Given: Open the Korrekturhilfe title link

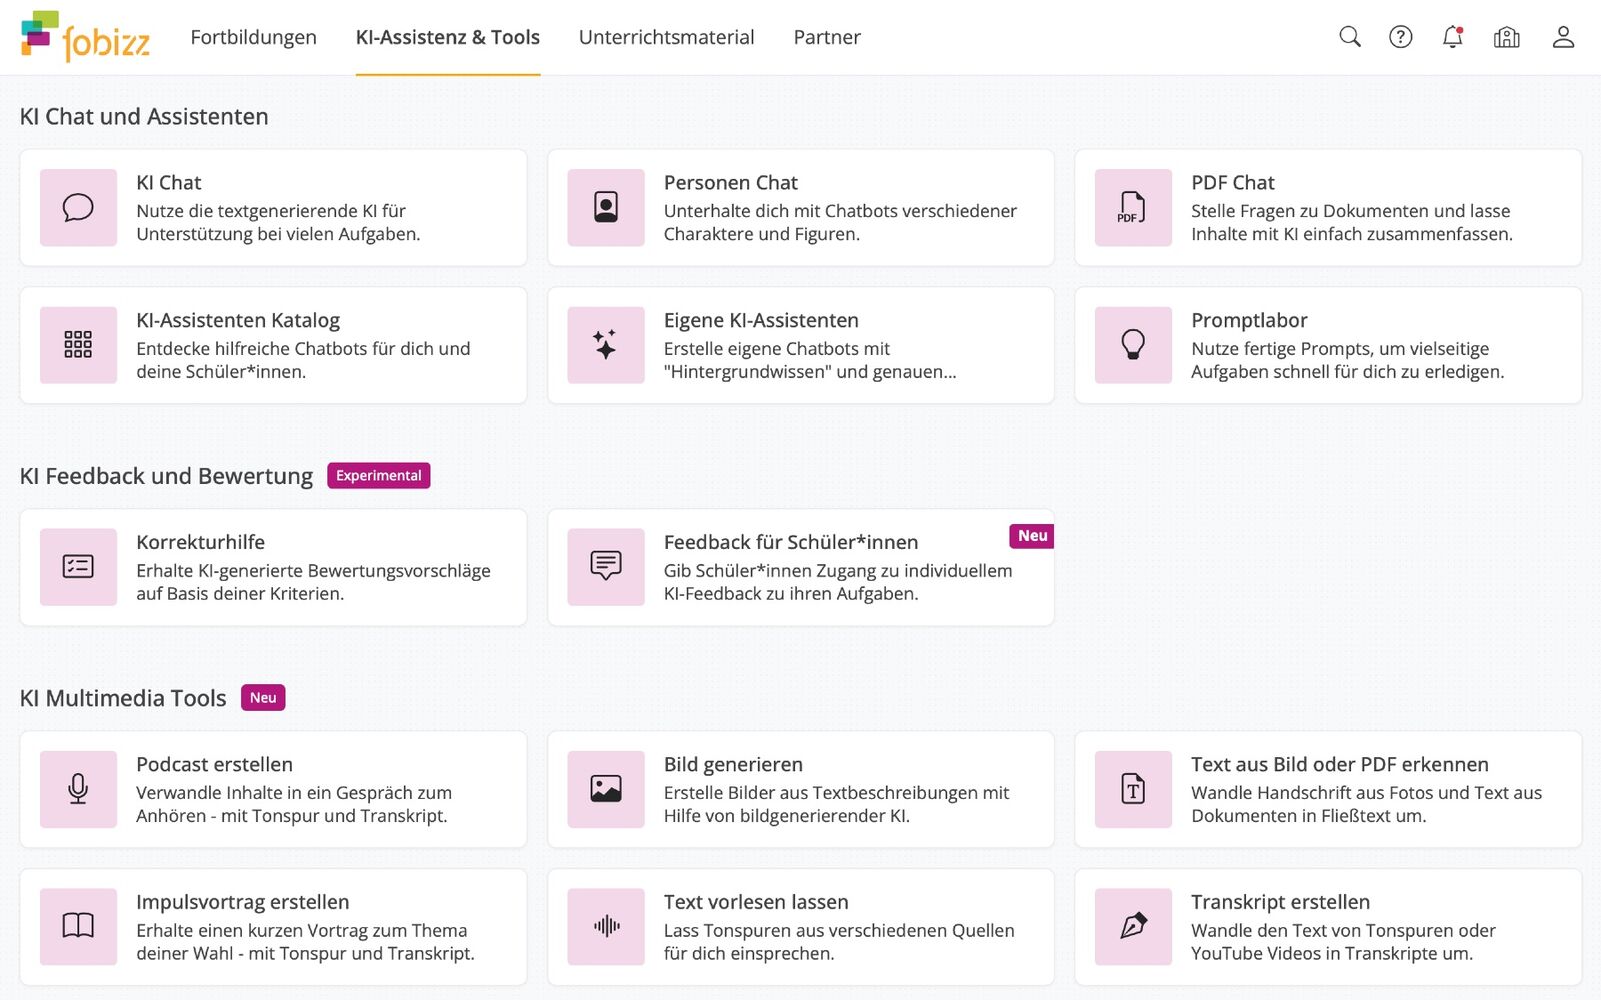Looking at the screenshot, I should point(200,542).
